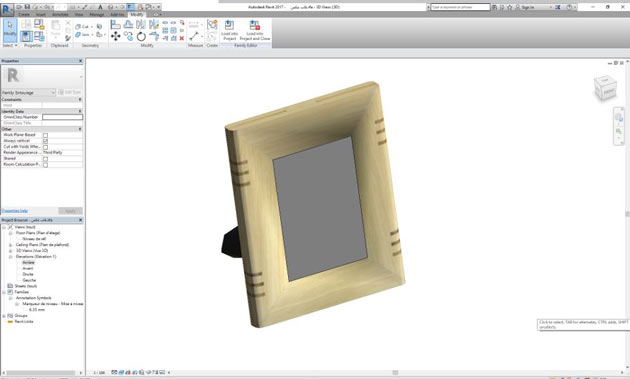Screen dimensions: 630x379
Task: Click the OmniClass Number input field
Action: coord(62,117)
